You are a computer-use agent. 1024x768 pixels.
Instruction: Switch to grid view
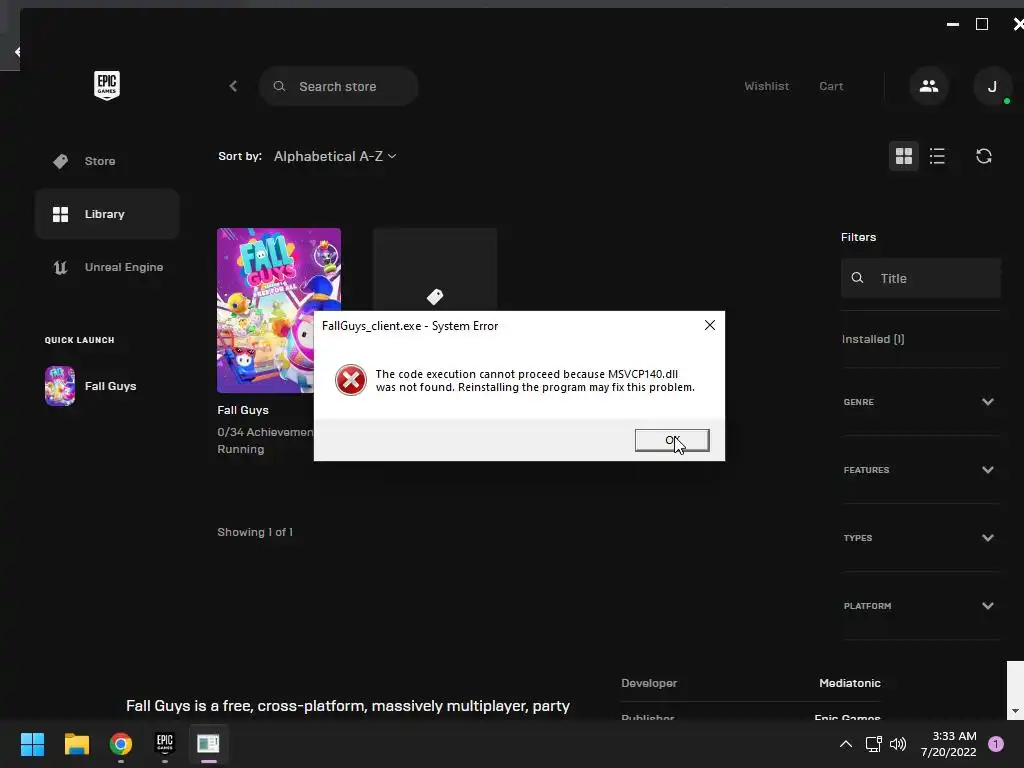coord(903,156)
